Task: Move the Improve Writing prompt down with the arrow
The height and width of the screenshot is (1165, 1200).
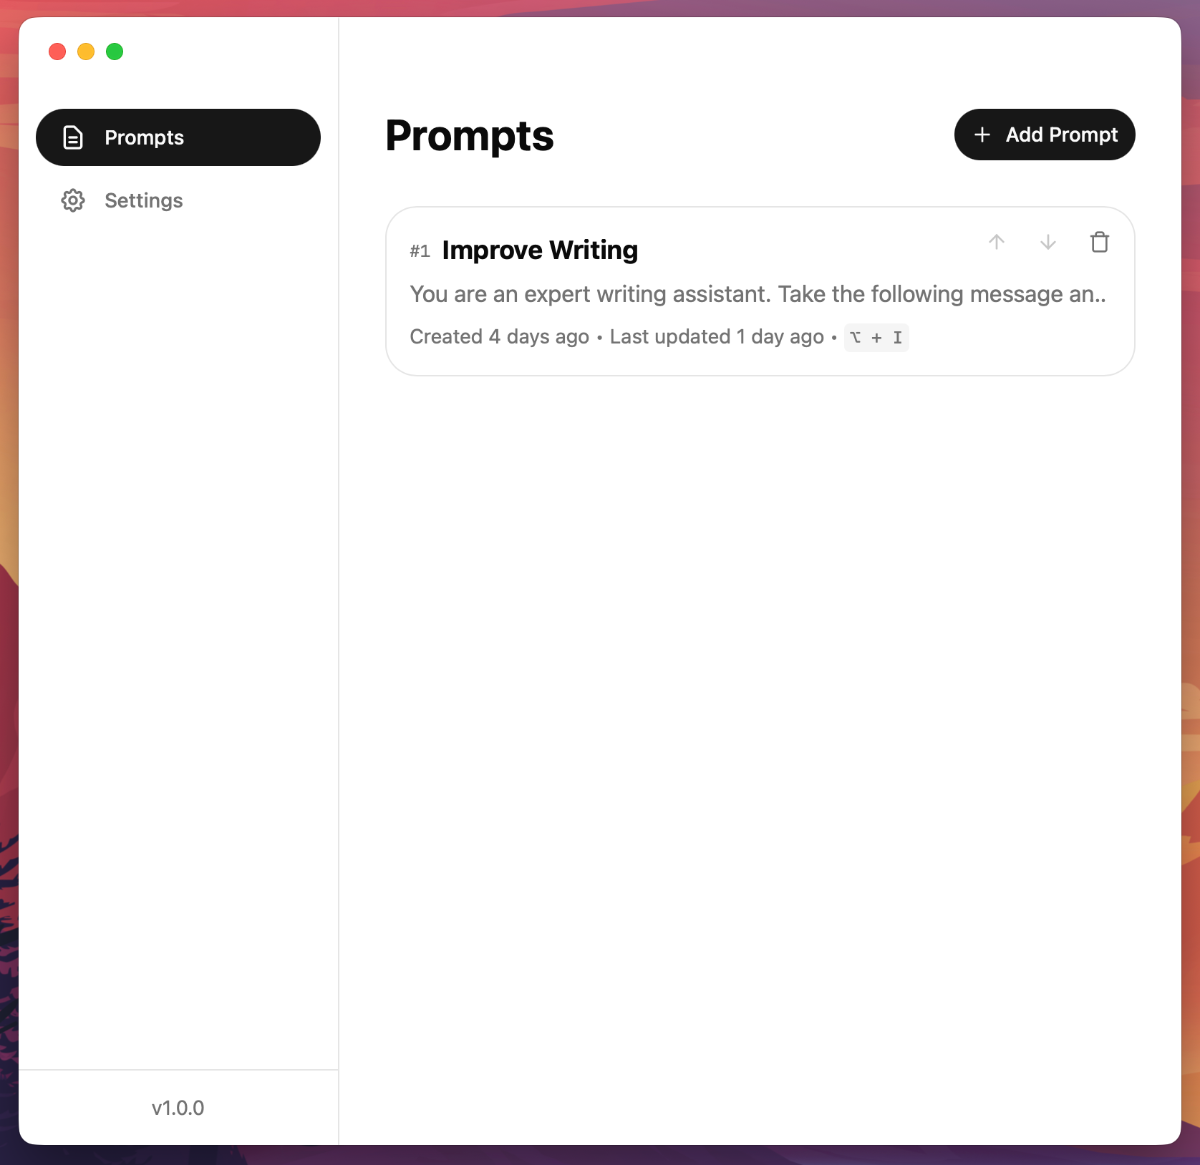Action: coord(1048,242)
